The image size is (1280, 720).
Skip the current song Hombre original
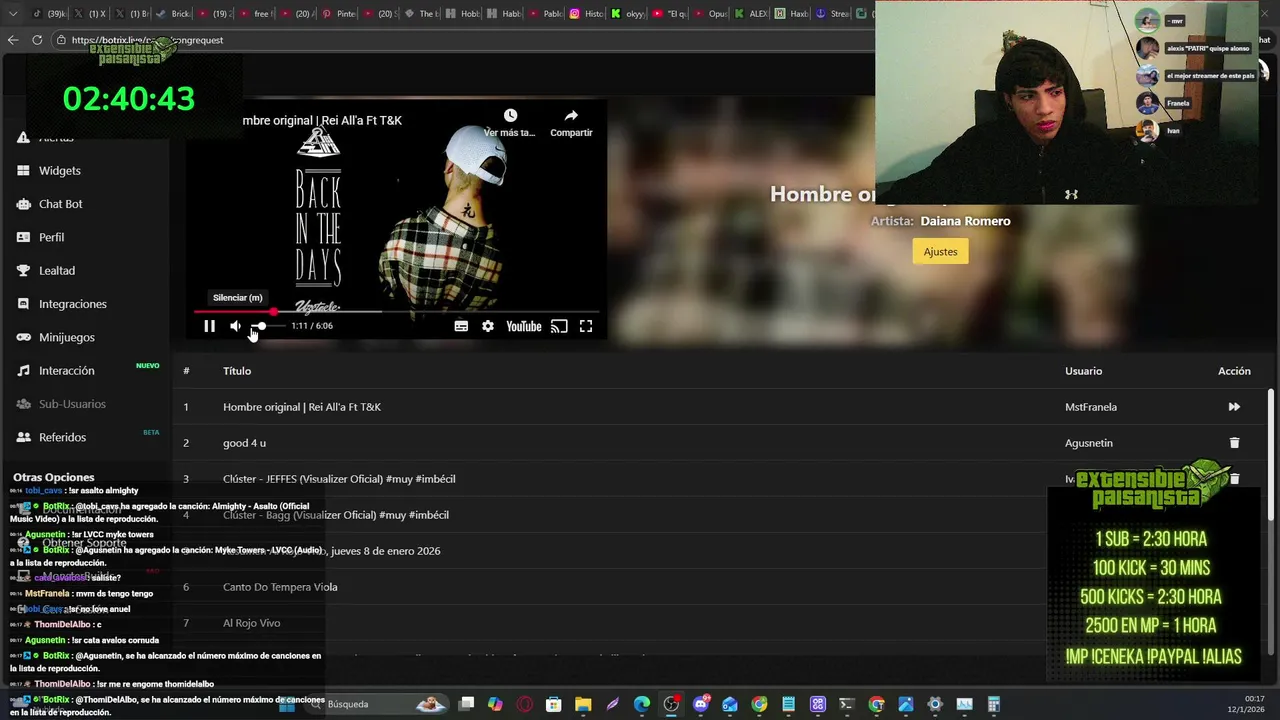coord(1234,407)
